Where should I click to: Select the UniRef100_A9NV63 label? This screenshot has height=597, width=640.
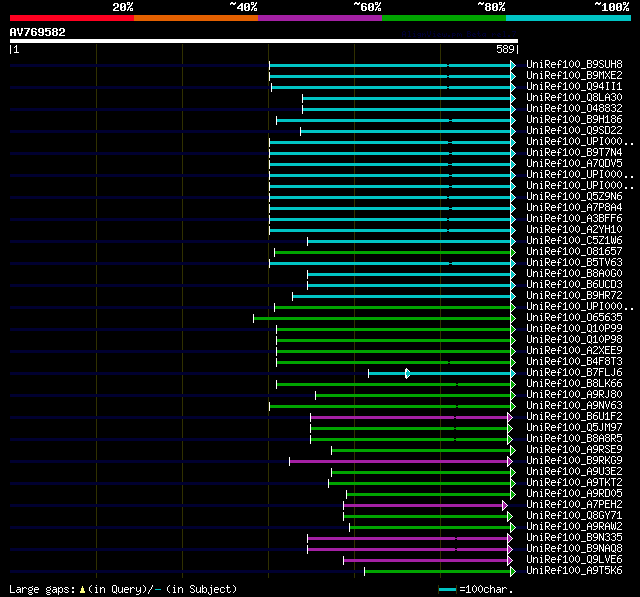click(x=574, y=406)
